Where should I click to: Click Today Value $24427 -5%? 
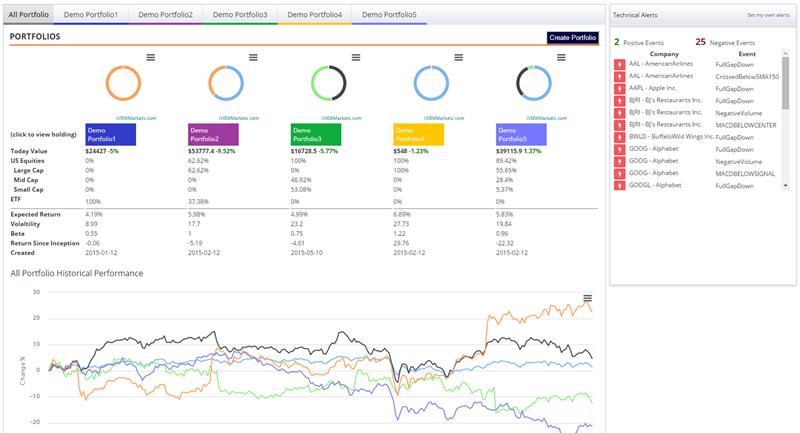102,151
